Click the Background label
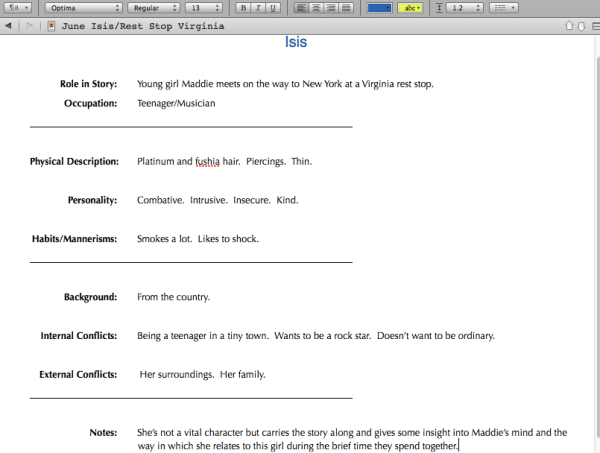The width and height of the screenshot is (600, 453). pyautogui.click(x=90, y=297)
